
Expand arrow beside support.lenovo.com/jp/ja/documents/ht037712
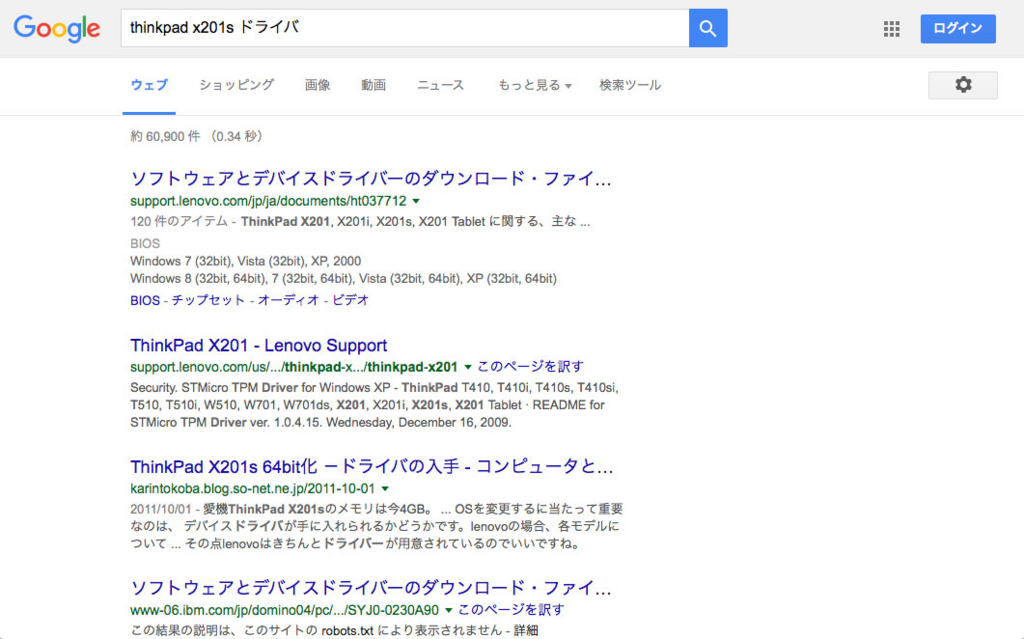pyautogui.click(x=416, y=201)
